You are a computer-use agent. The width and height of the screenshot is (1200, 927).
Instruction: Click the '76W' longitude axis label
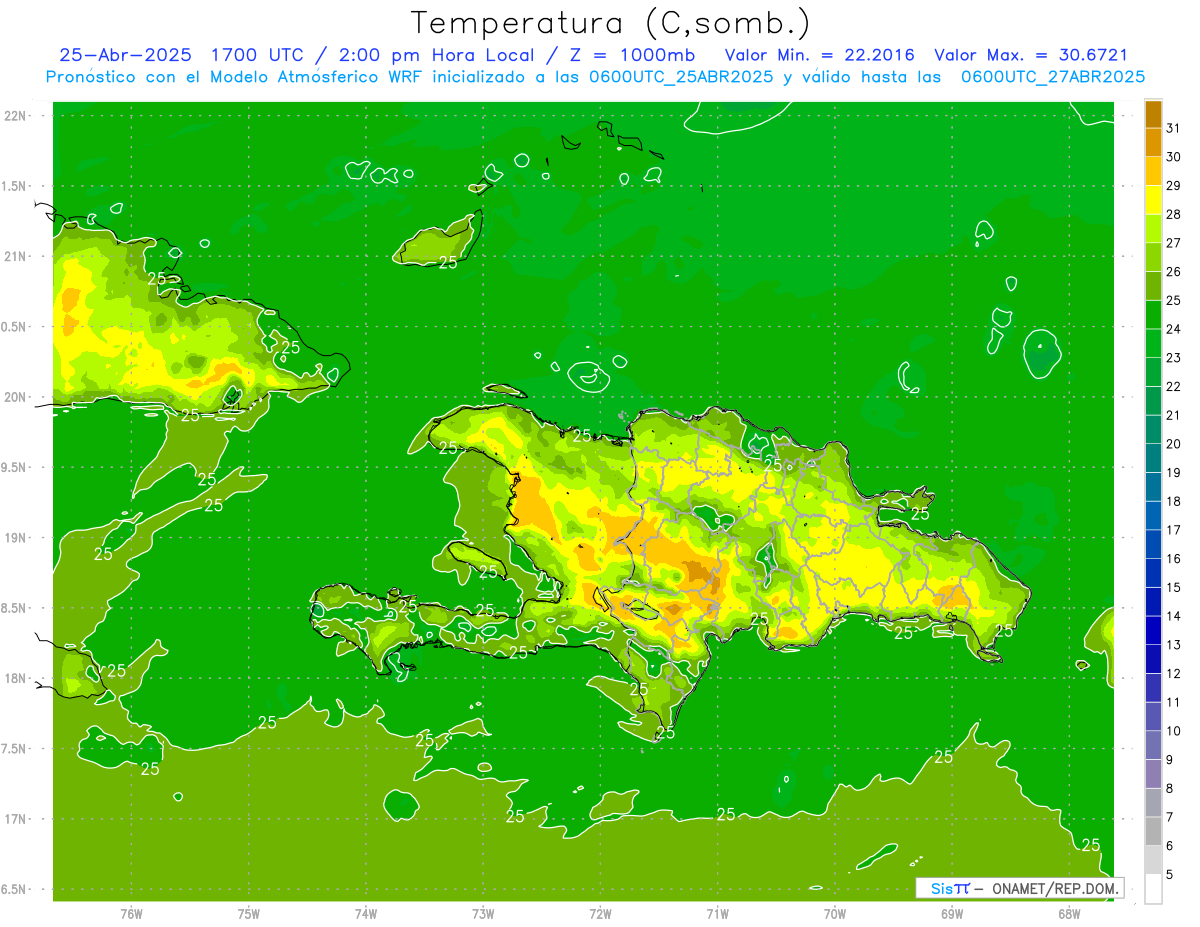tap(131, 913)
